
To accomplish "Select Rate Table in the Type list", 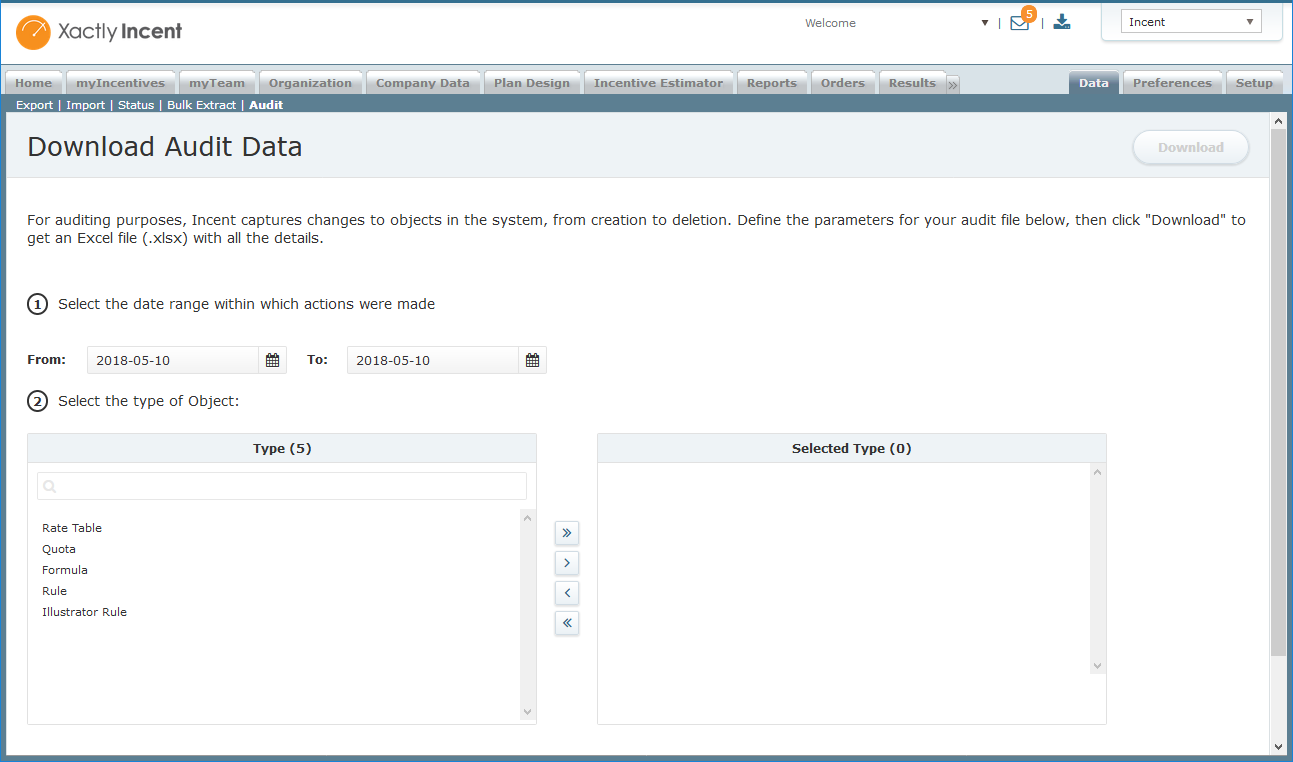I will click(72, 528).
